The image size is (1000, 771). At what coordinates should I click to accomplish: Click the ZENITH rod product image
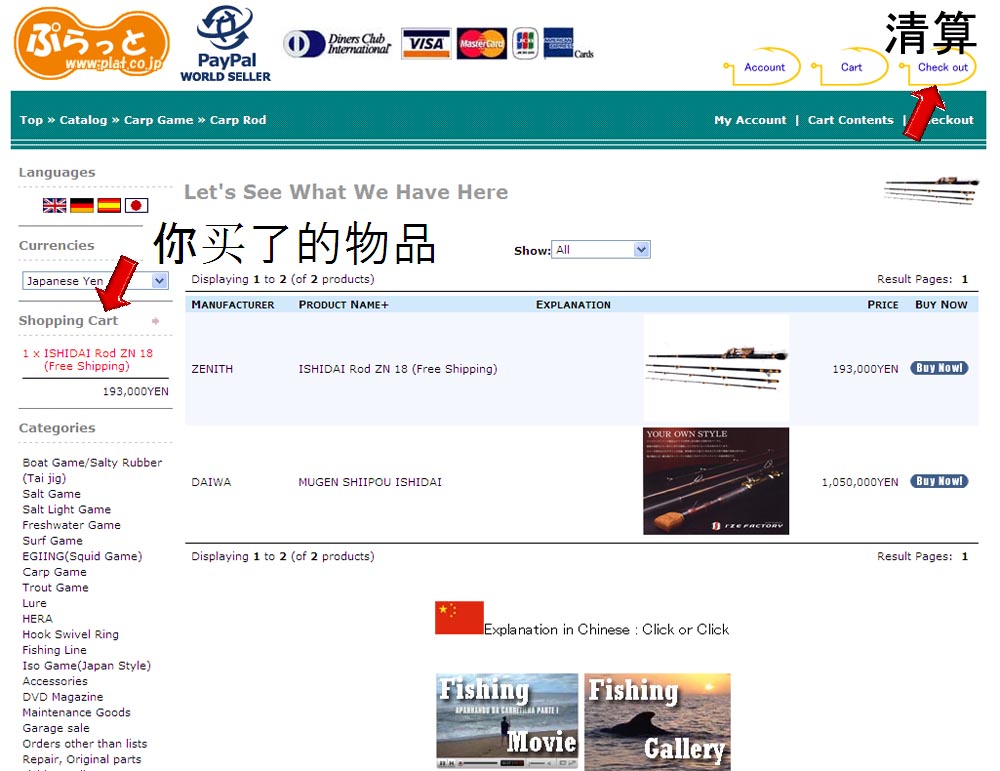pyautogui.click(x=716, y=369)
